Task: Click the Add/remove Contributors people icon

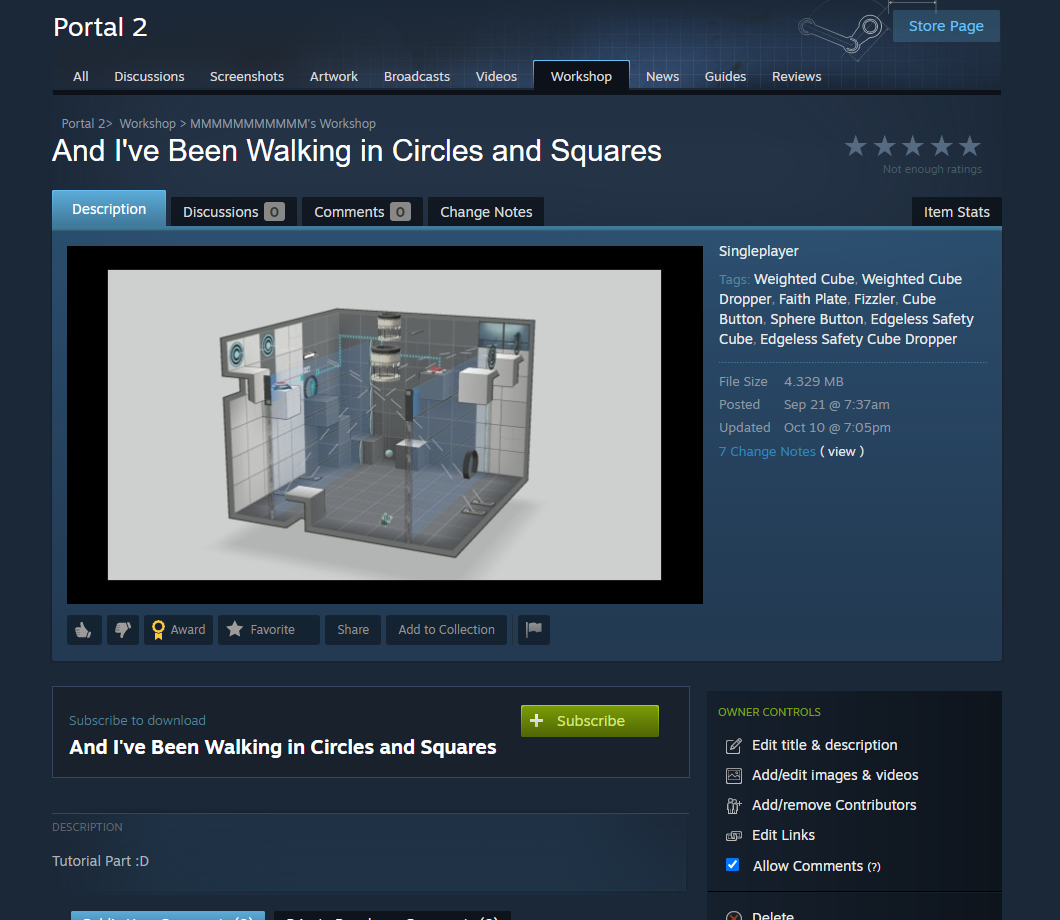Action: 731,805
